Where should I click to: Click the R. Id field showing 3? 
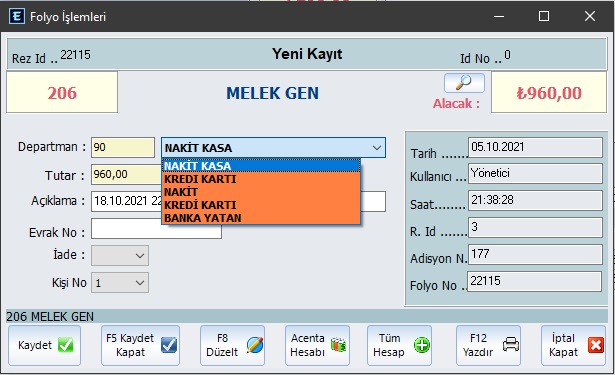point(535,227)
